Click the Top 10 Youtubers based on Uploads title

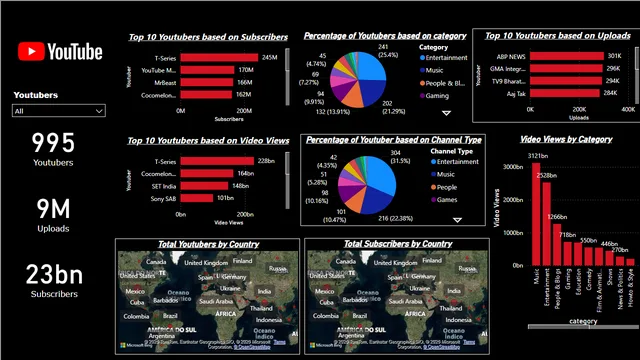pos(558,36)
